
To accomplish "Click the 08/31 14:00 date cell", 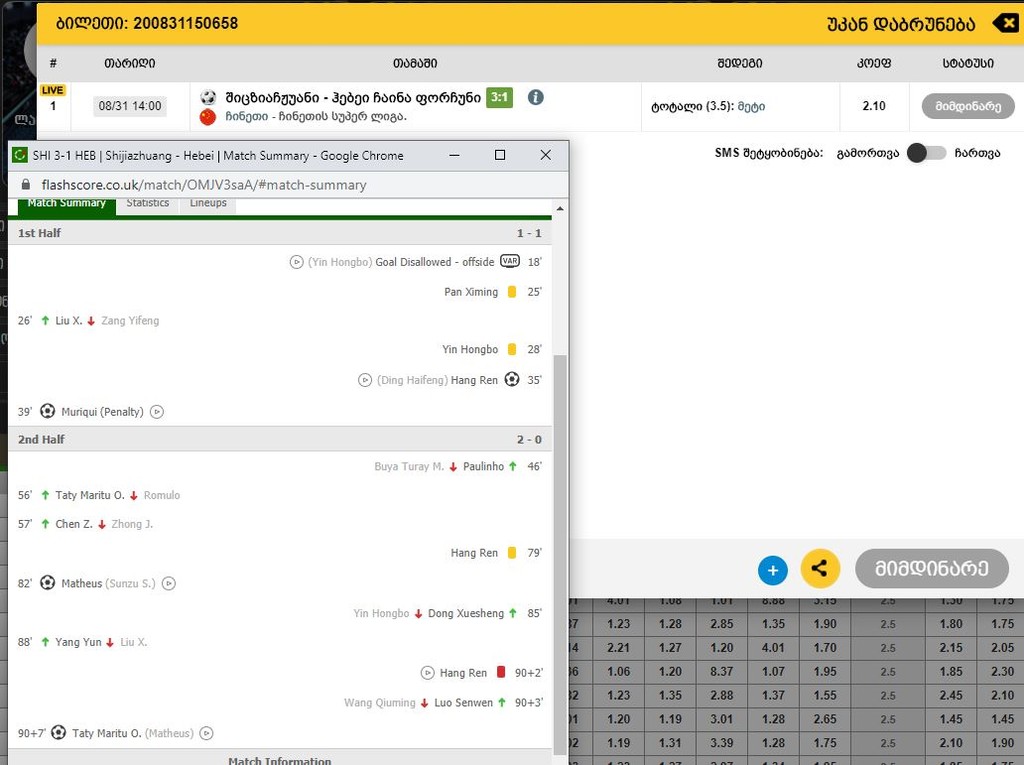I will [130, 106].
